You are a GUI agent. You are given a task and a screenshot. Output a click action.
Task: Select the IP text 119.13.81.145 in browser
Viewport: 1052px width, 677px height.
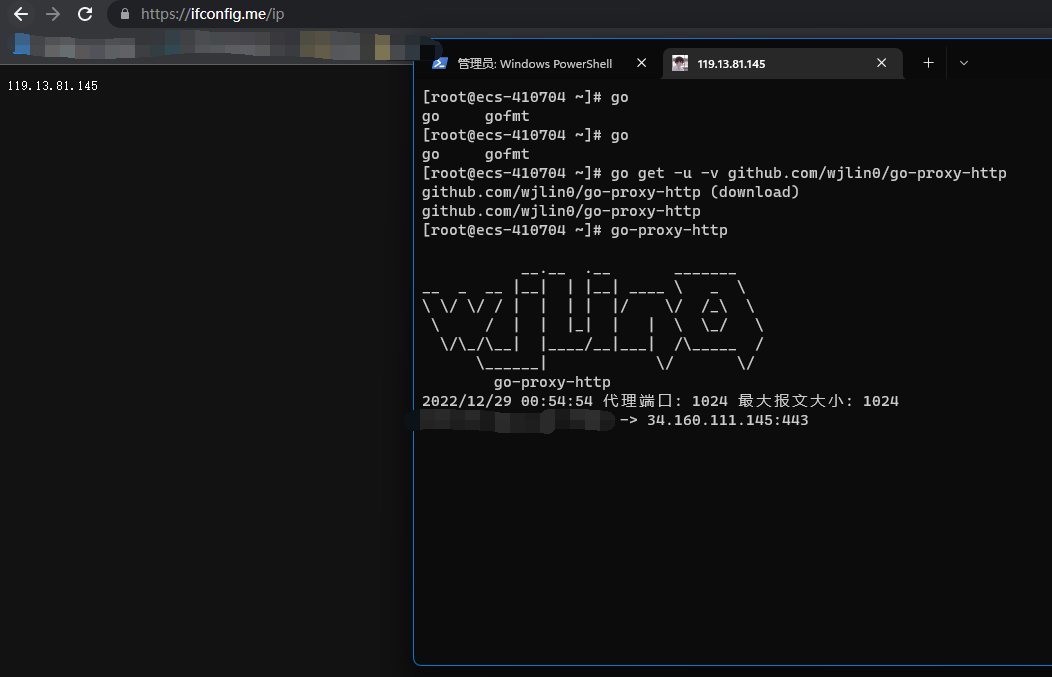tap(53, 85)
